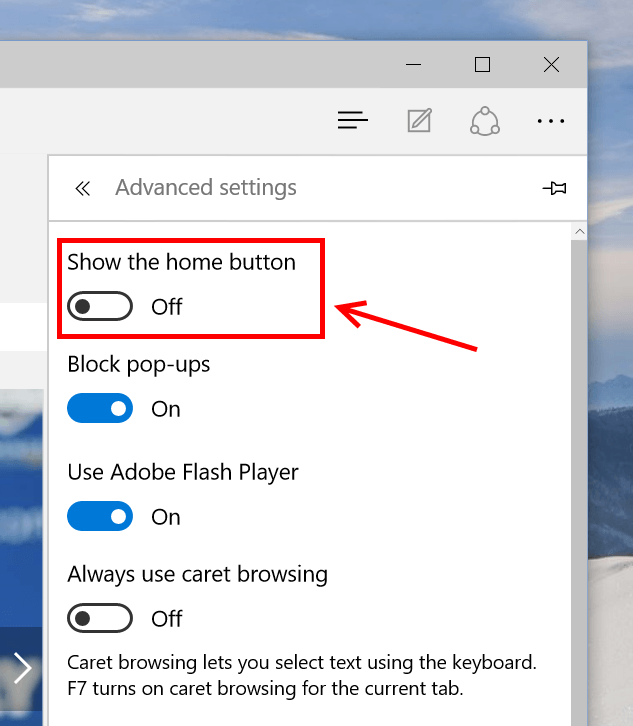This screenshot has height=726, width=633.
Task: Open the Make a Web Note icon
Action: point(420,120)
